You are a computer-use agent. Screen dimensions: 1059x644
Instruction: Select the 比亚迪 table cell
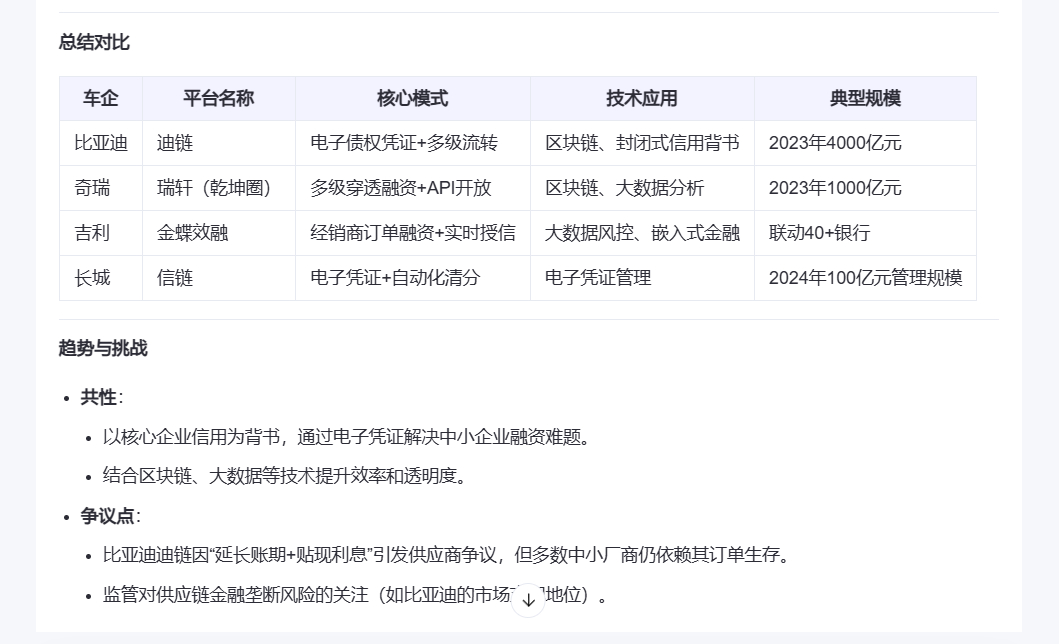point(101,143)
